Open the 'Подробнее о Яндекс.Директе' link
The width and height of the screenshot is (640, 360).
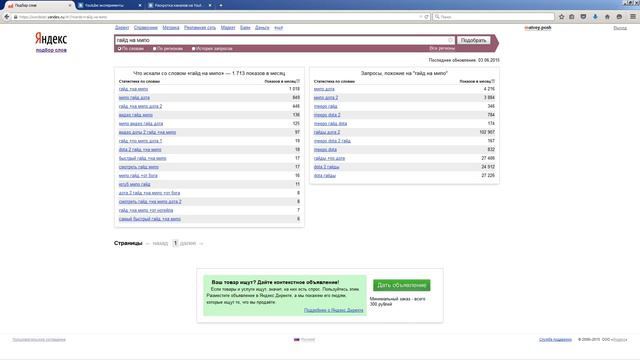pos(333,310)
